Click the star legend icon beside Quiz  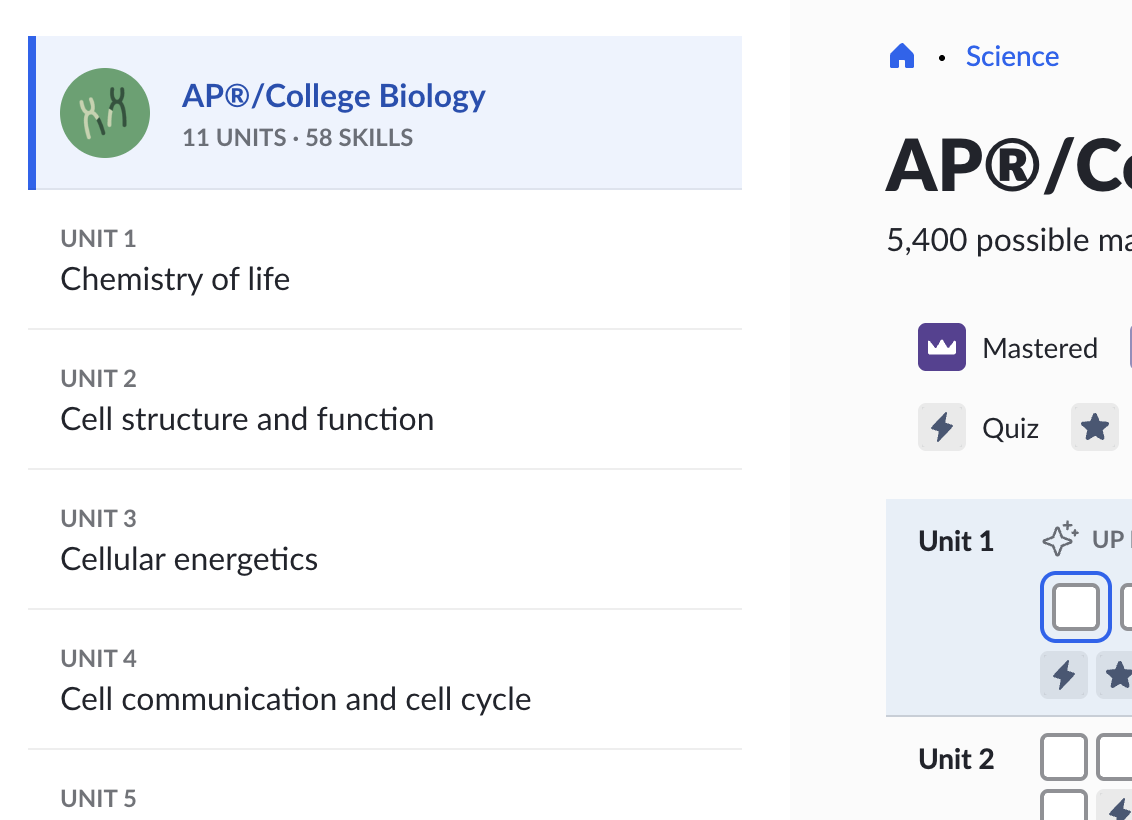(x=1095, y=428)
